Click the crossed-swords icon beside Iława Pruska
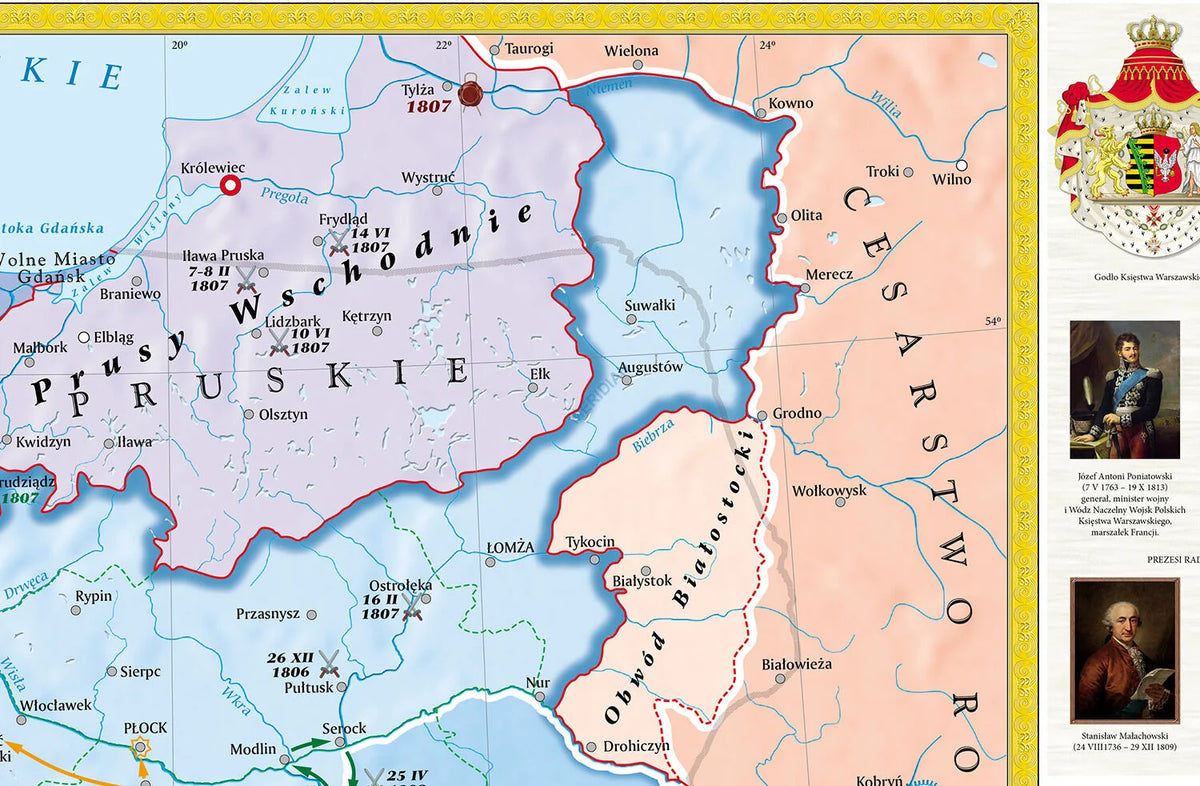The image size is (1200, 786). coord(246,281)
